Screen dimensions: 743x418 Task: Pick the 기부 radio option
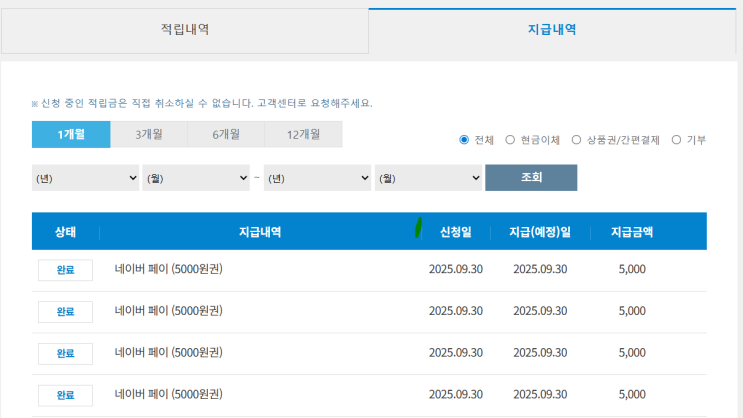676,140
